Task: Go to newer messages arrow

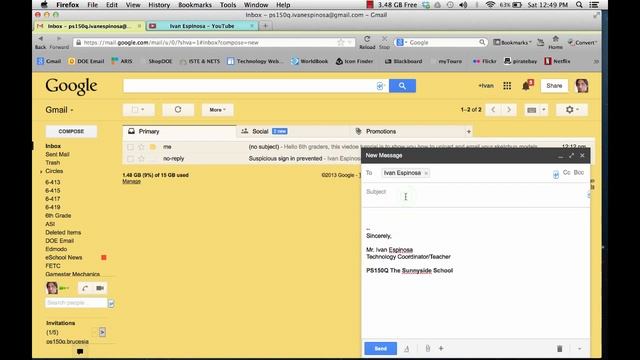Action: coord(493,109)
